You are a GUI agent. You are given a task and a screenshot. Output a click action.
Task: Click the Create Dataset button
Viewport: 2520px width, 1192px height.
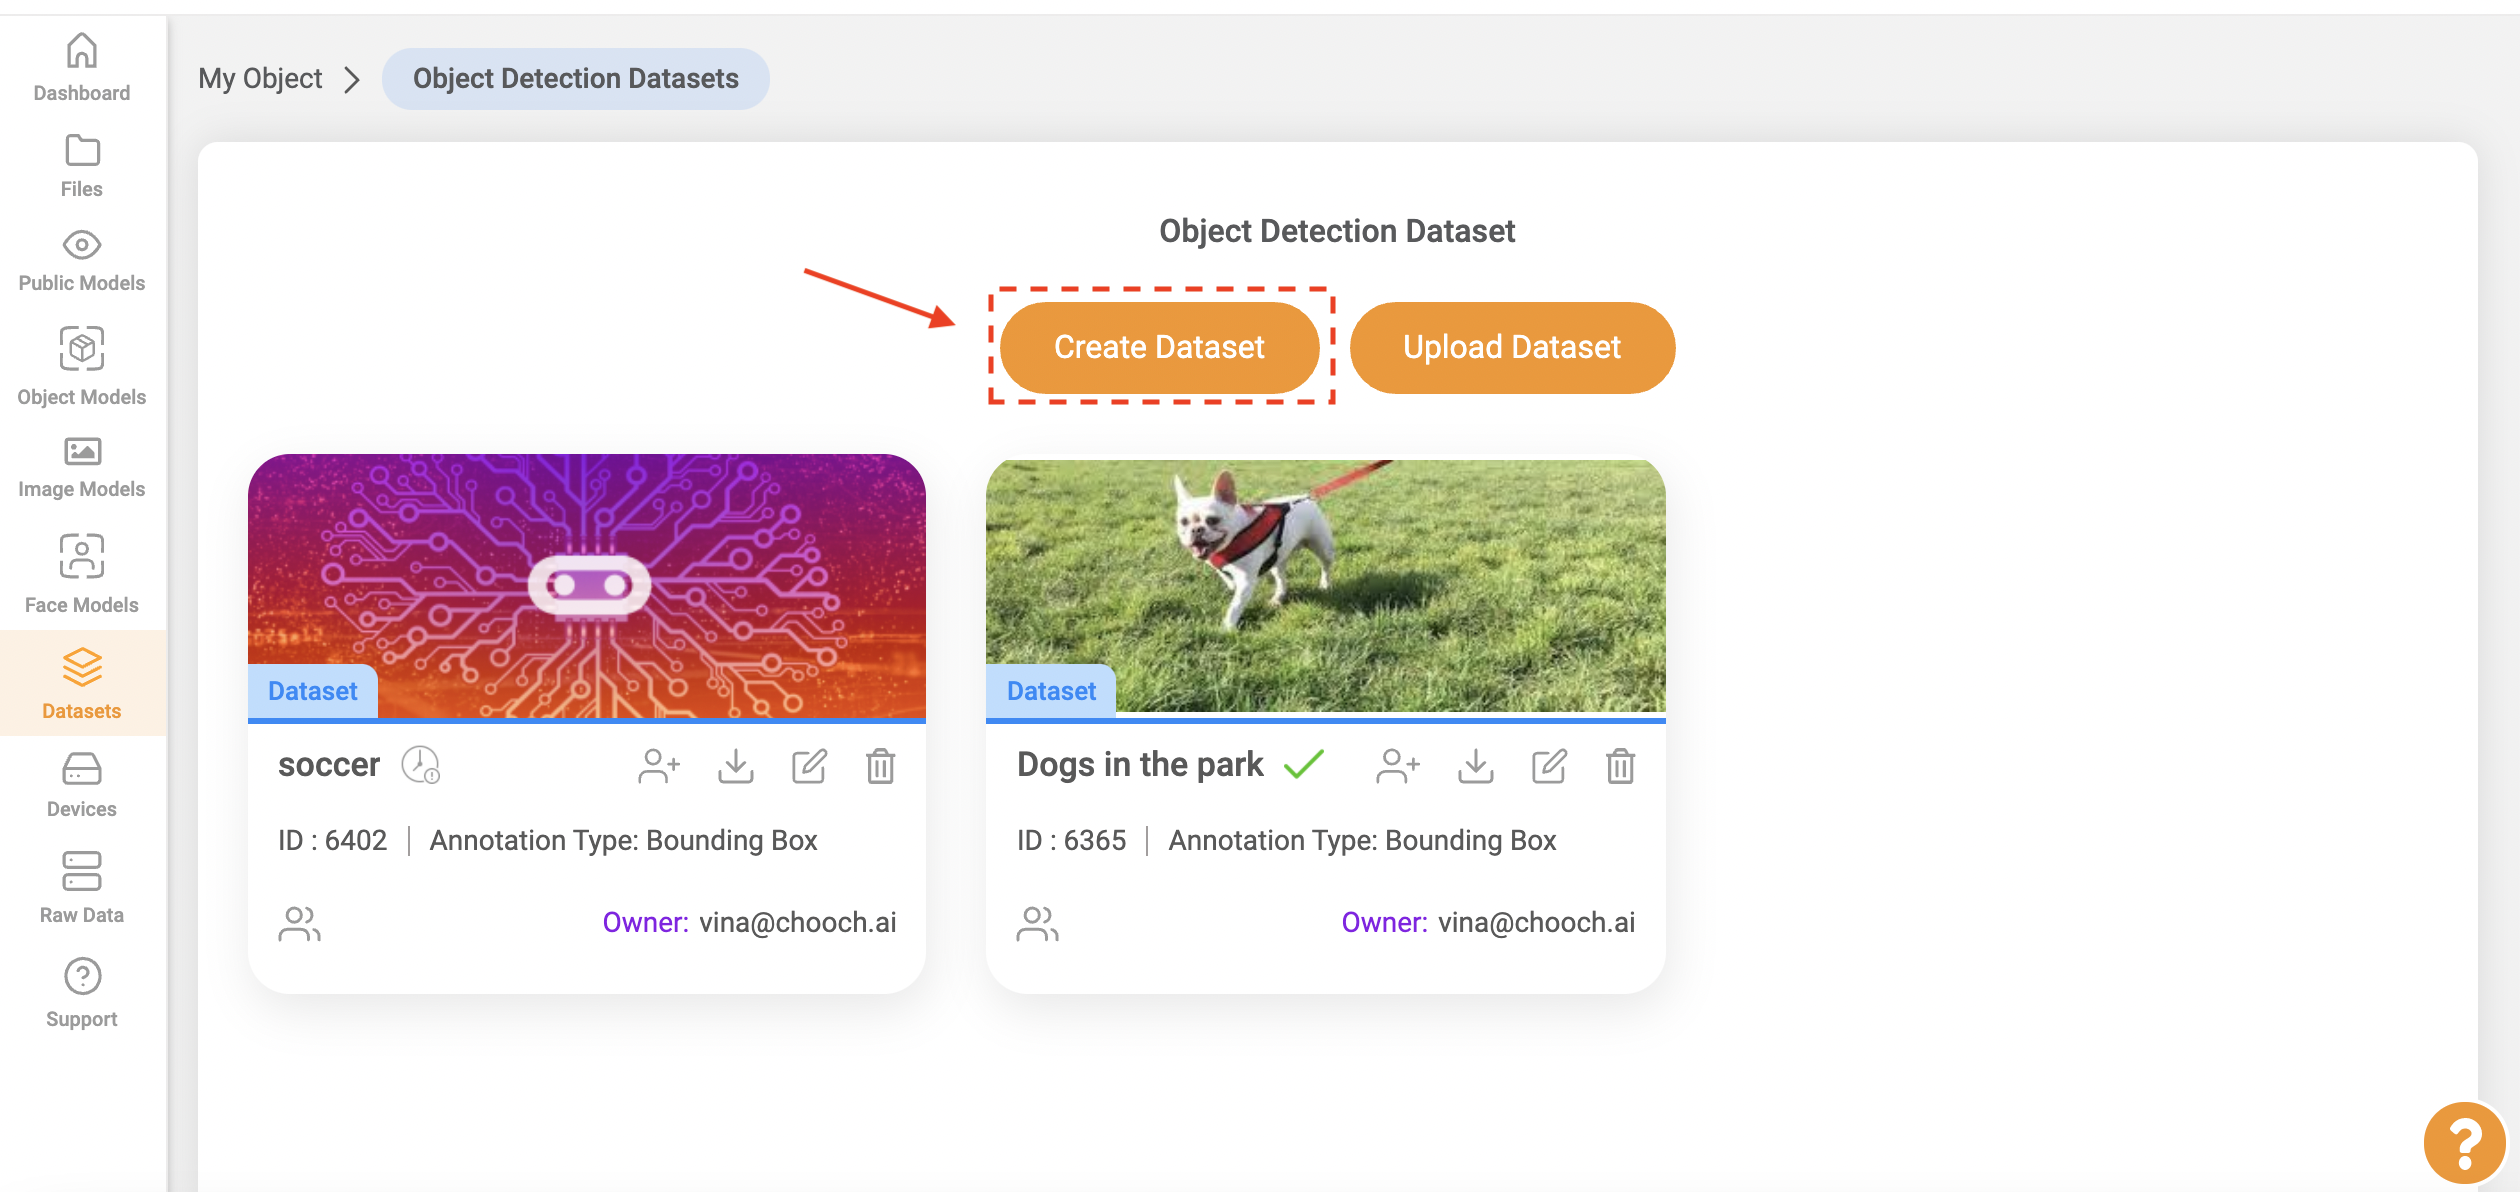coord(1159,347)
